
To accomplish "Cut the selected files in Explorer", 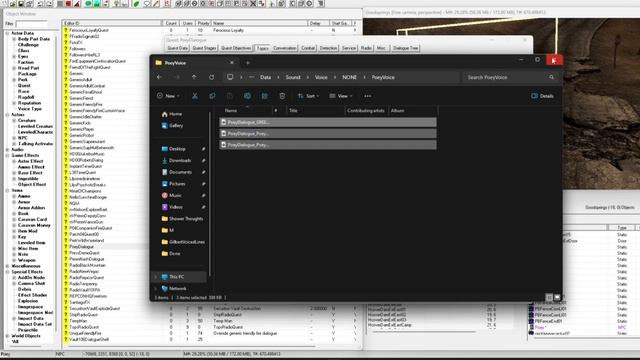I will pyautogui.click(x=195, y=96).
